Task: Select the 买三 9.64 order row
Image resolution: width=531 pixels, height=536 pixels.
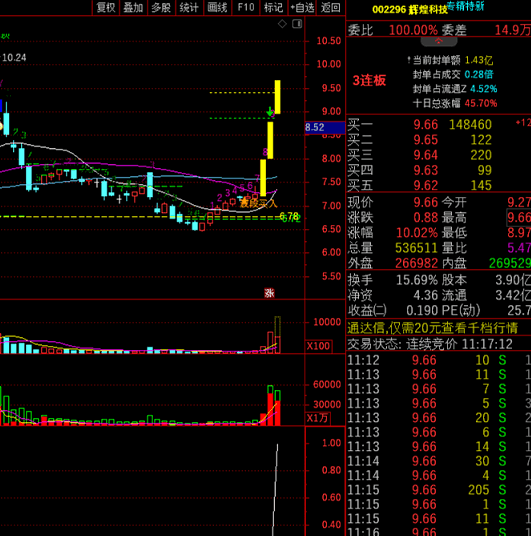Action: pyautogui.click(x=438, y=155)
